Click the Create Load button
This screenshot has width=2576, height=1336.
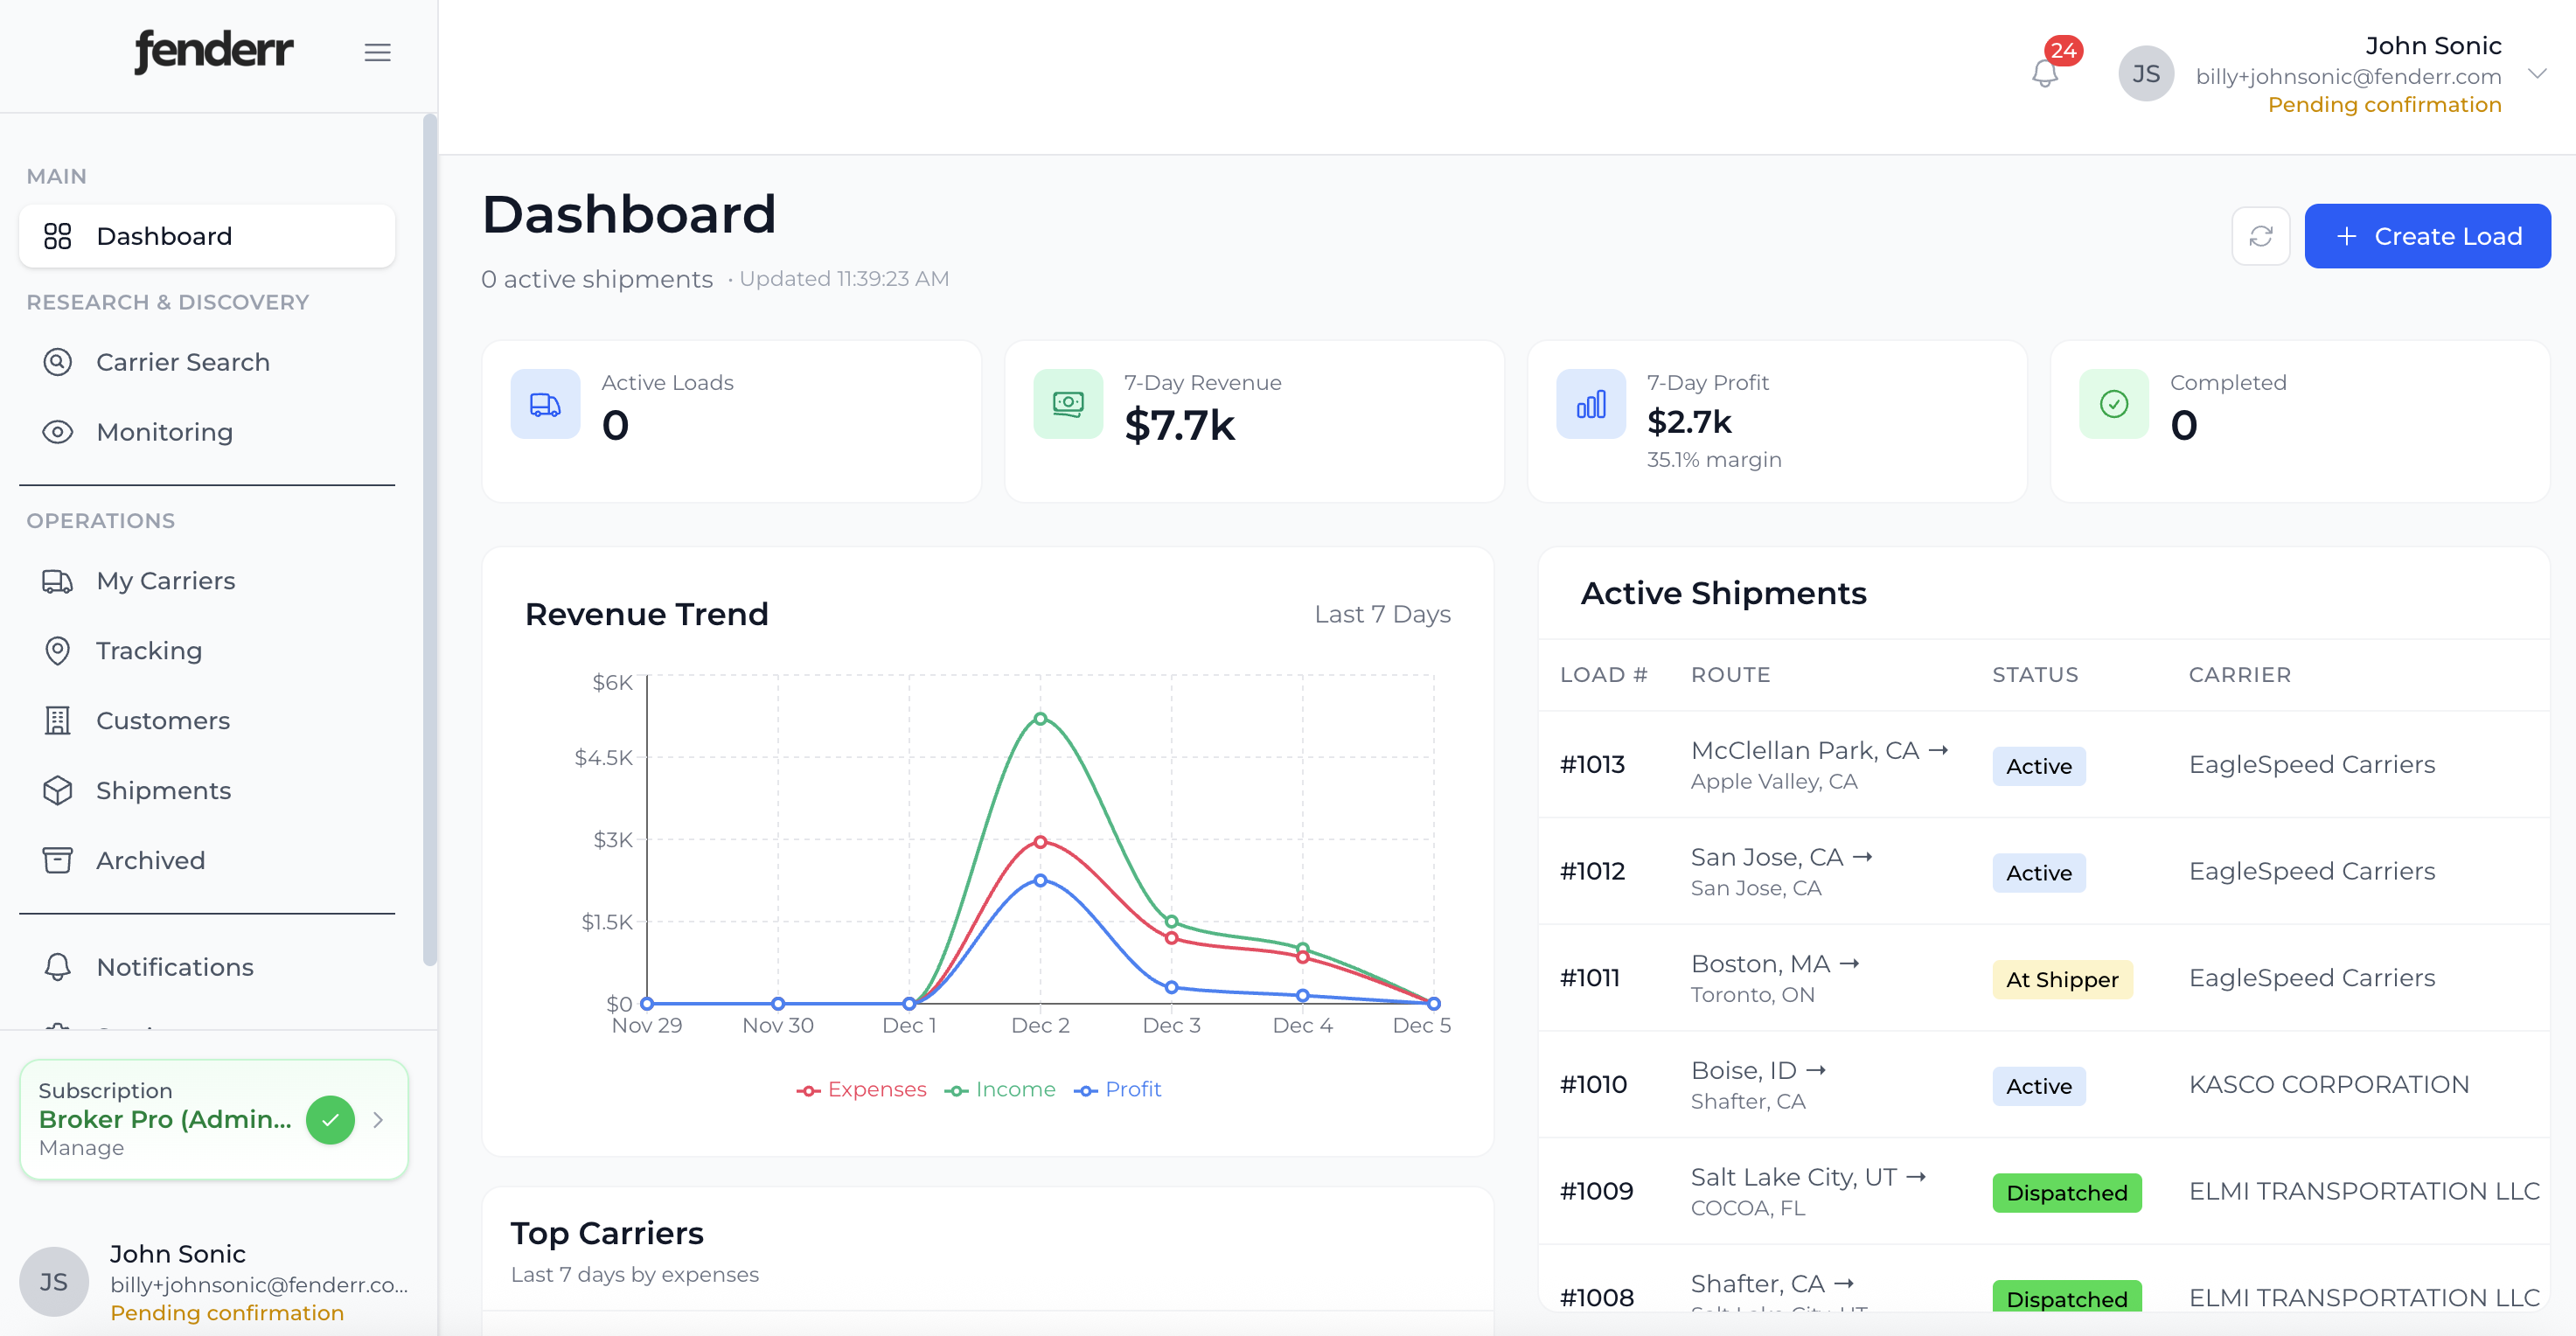point(2427,236)
